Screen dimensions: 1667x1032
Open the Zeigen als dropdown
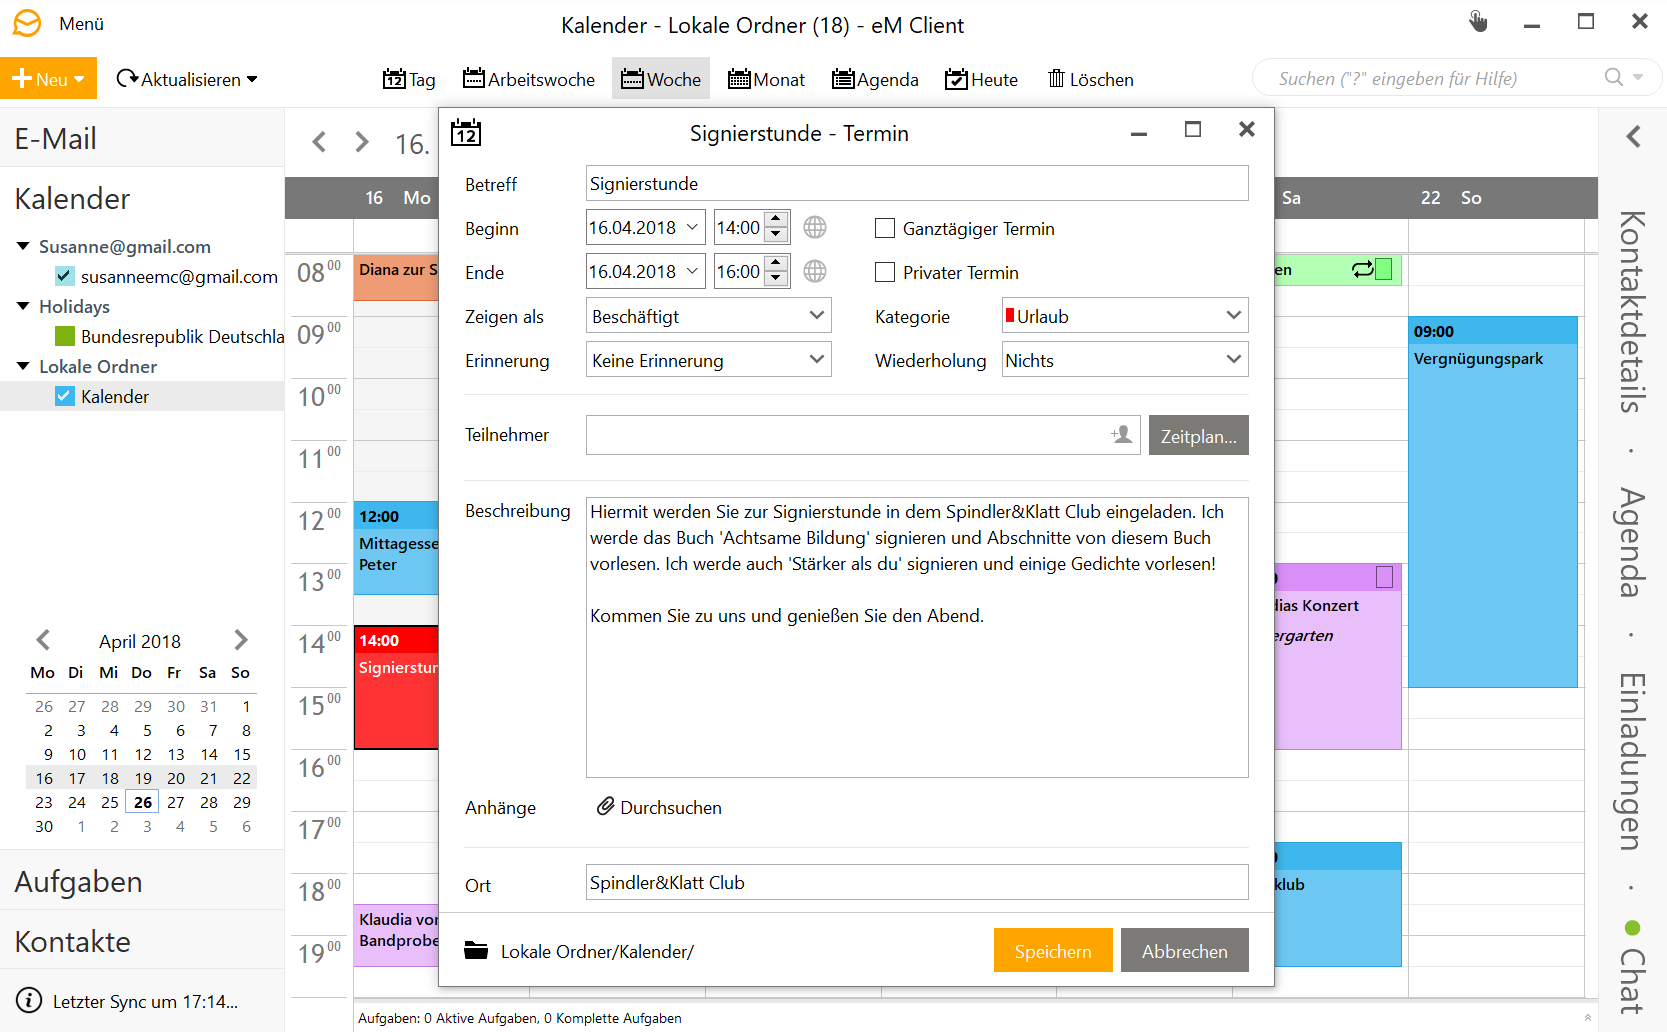(x=816, y=315)
